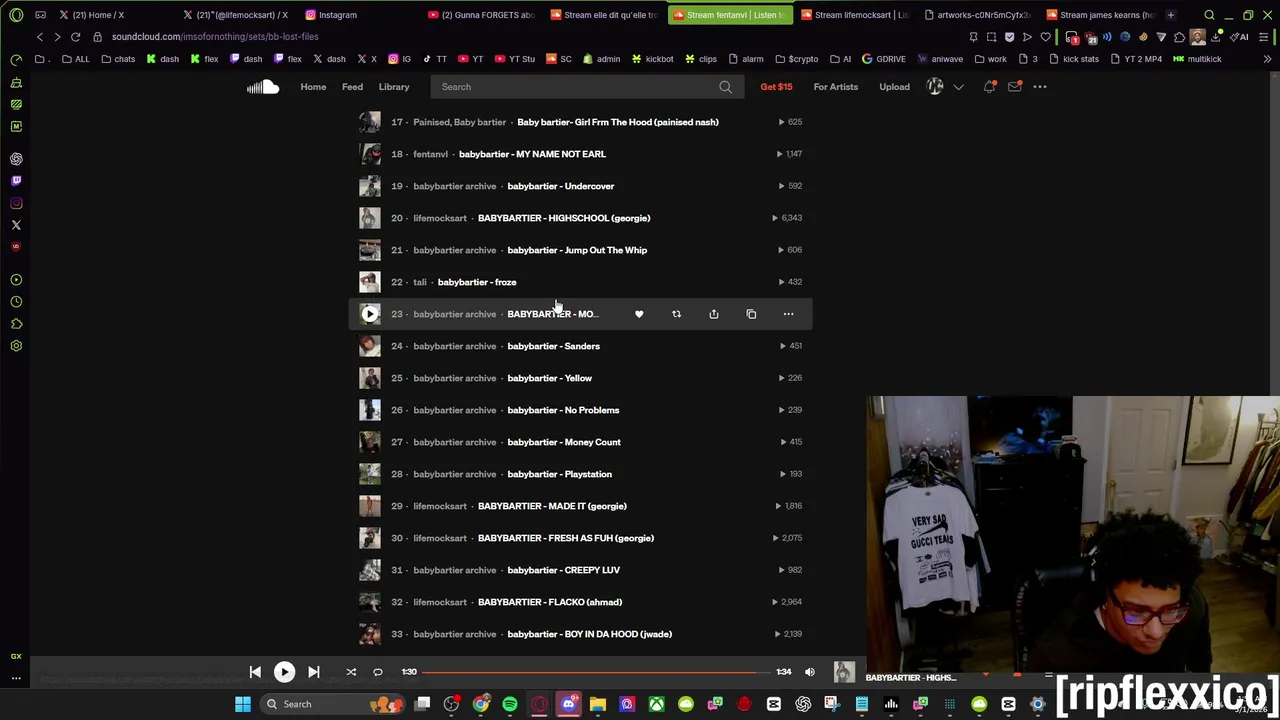Image resolution: width=1280 pixels, height=720 pixels.
Task: Open Spotify from the taskbar
Action: (x=510, y=704)
